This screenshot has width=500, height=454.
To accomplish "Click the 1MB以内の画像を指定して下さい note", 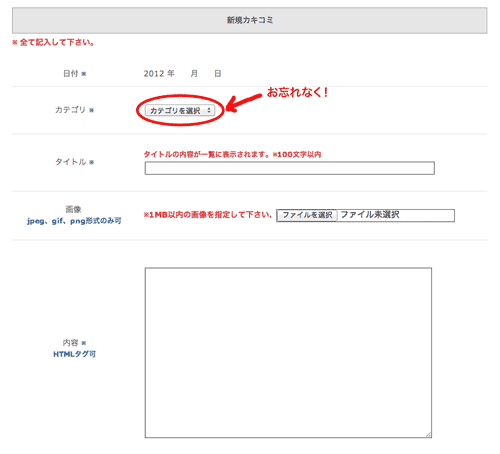I will coord(208,215).
